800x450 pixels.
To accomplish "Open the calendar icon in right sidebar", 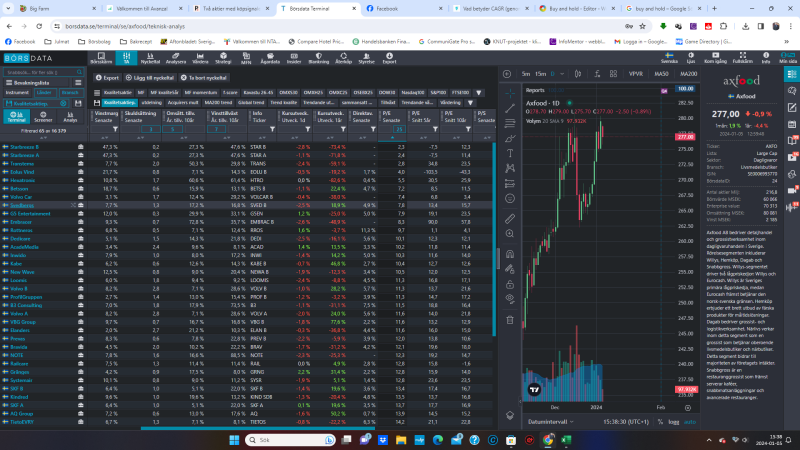I will click(x=792, y=124).
